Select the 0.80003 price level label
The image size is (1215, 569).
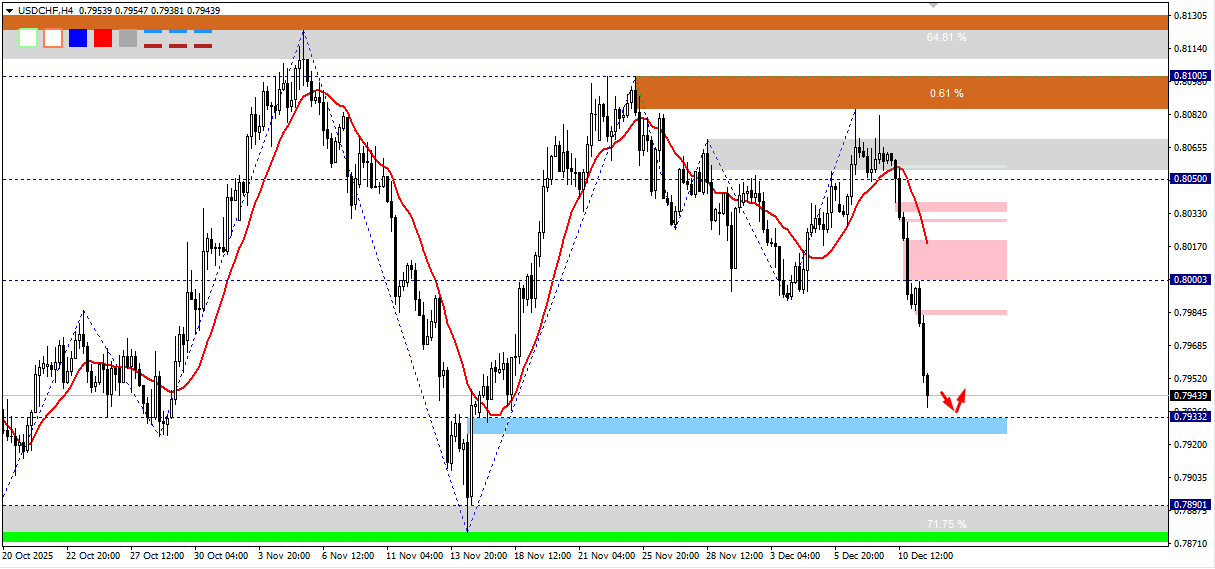coord(1190,280)
